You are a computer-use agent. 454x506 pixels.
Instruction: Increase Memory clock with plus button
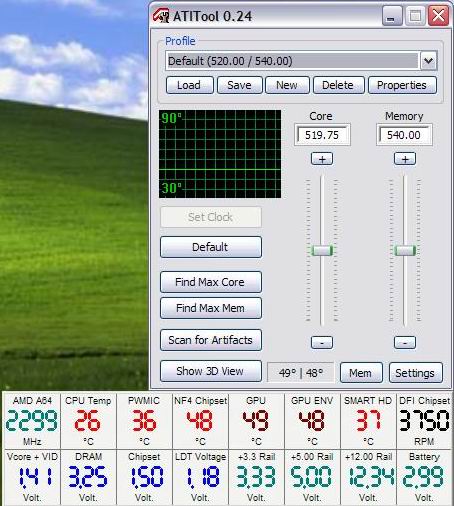(405, 159)
